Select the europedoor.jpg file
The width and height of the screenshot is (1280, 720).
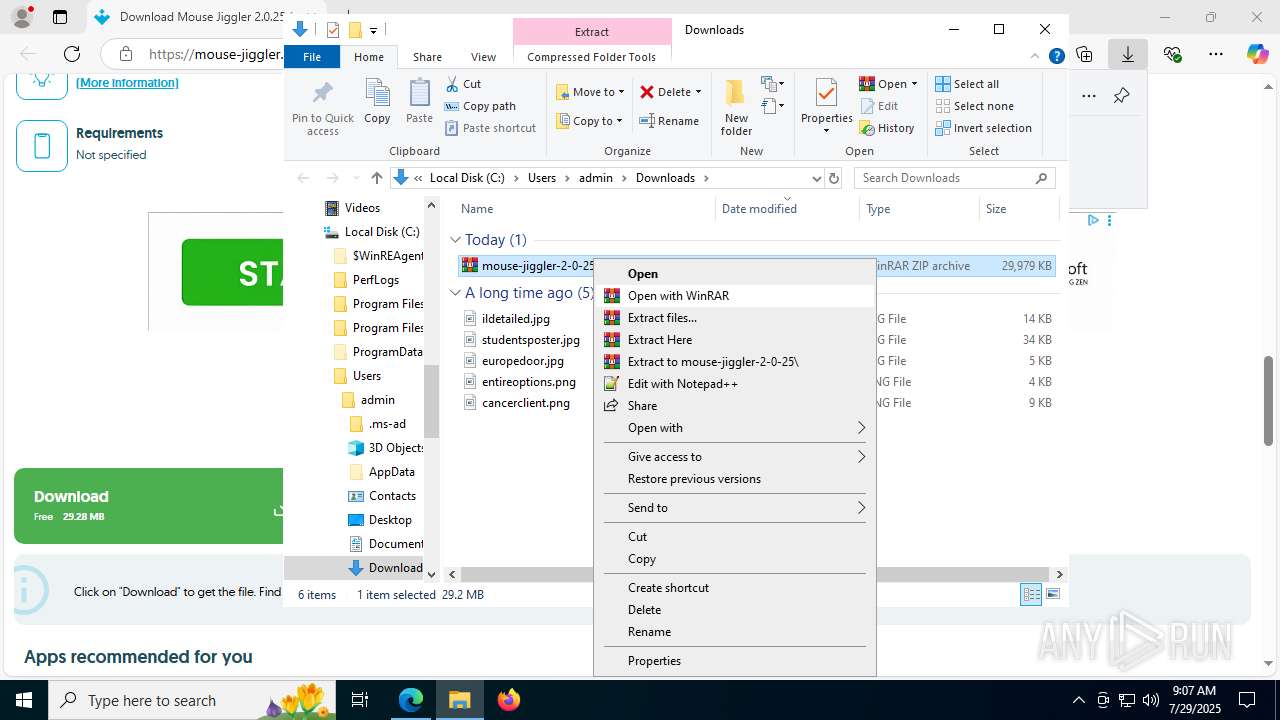point(523,361)
